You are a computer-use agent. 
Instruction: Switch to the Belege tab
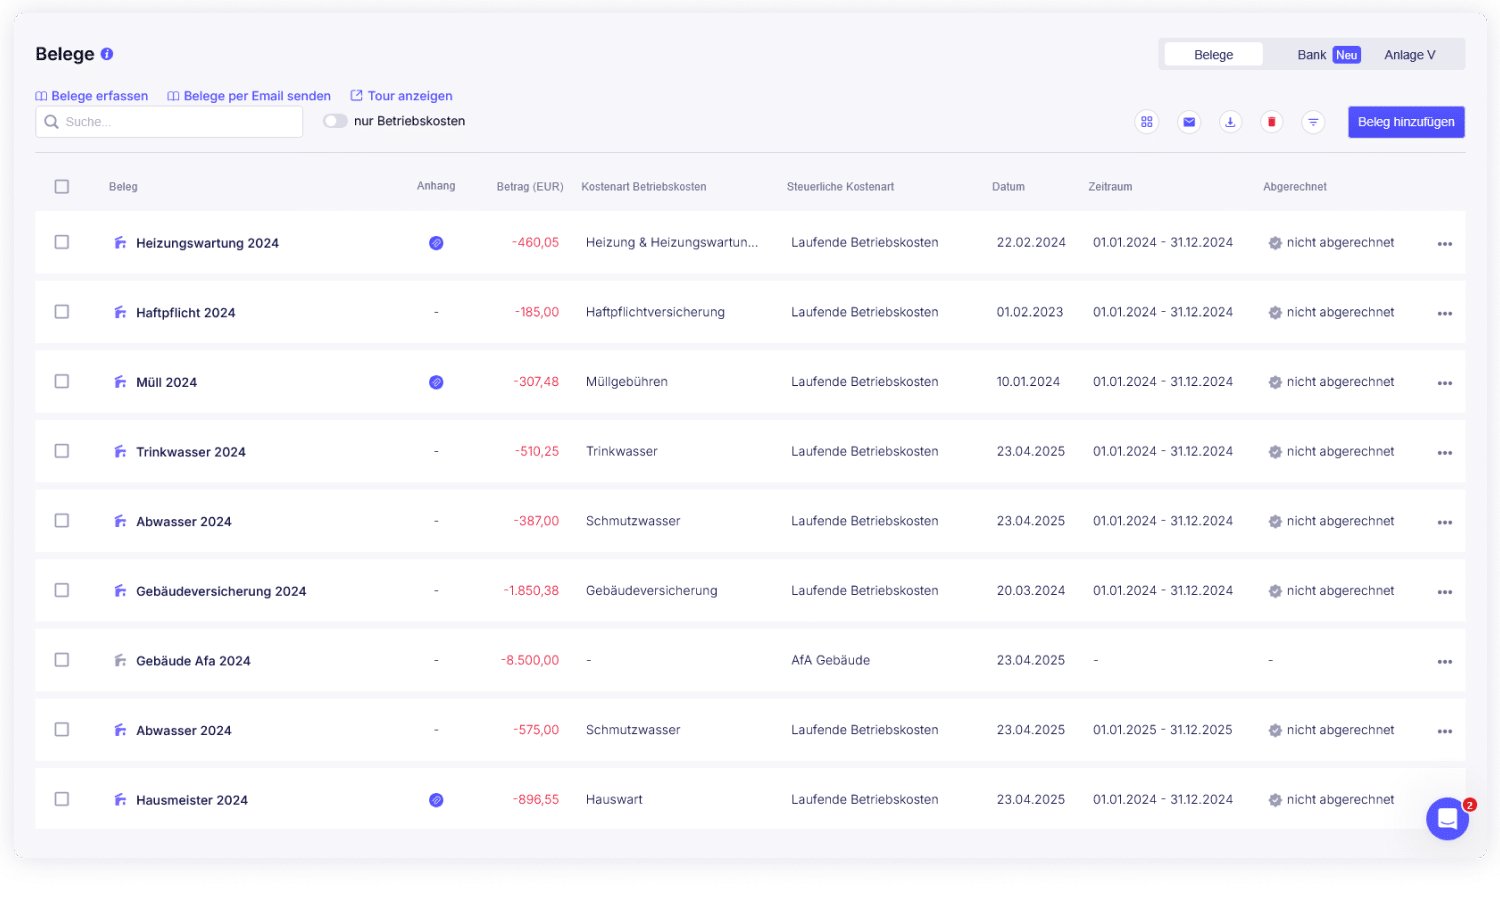(1214, 55)
